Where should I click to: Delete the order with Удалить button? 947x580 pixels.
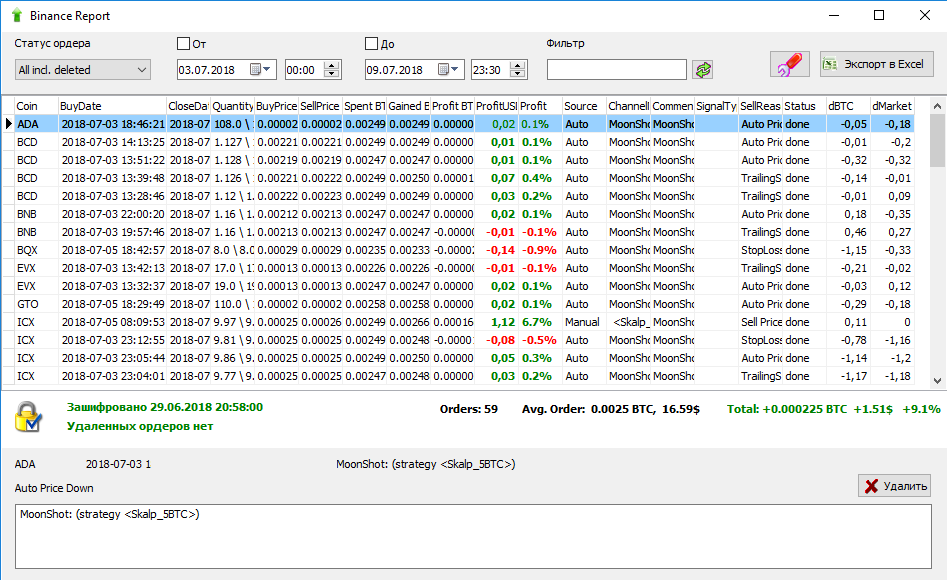[894, 486]
